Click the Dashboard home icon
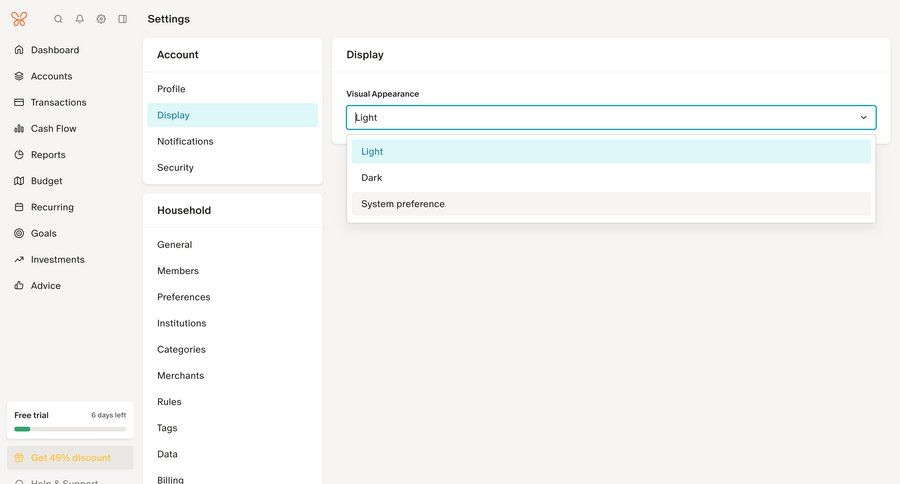Viewport: 900px width, 484px height. click(19, 50)
